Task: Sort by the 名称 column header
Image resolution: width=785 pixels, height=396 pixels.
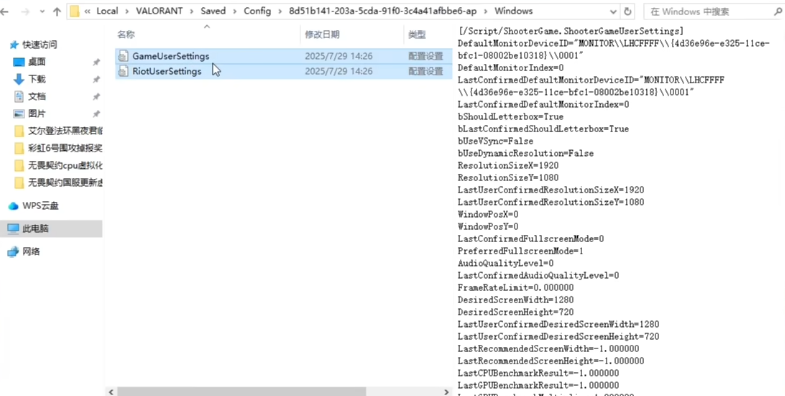Action: [x=126, y=35]
